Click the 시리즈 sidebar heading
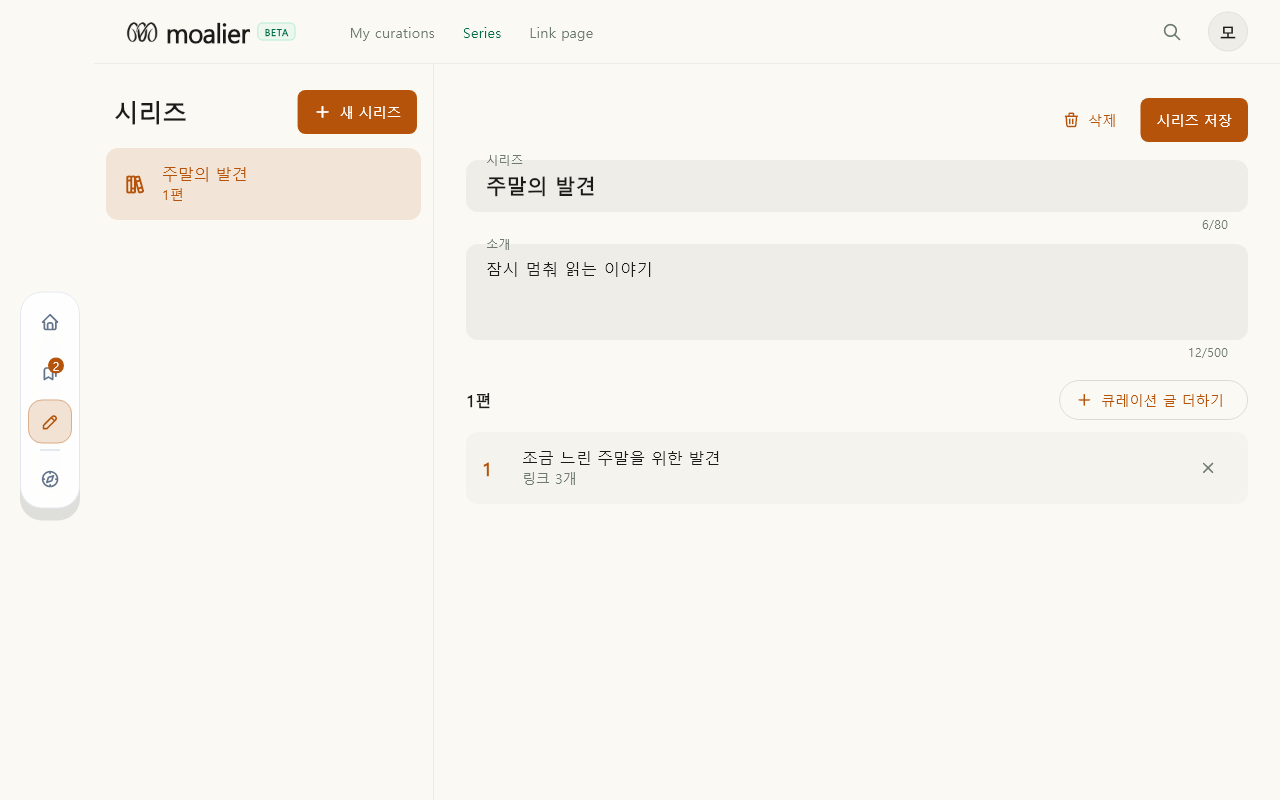 (x=151, y=112)
